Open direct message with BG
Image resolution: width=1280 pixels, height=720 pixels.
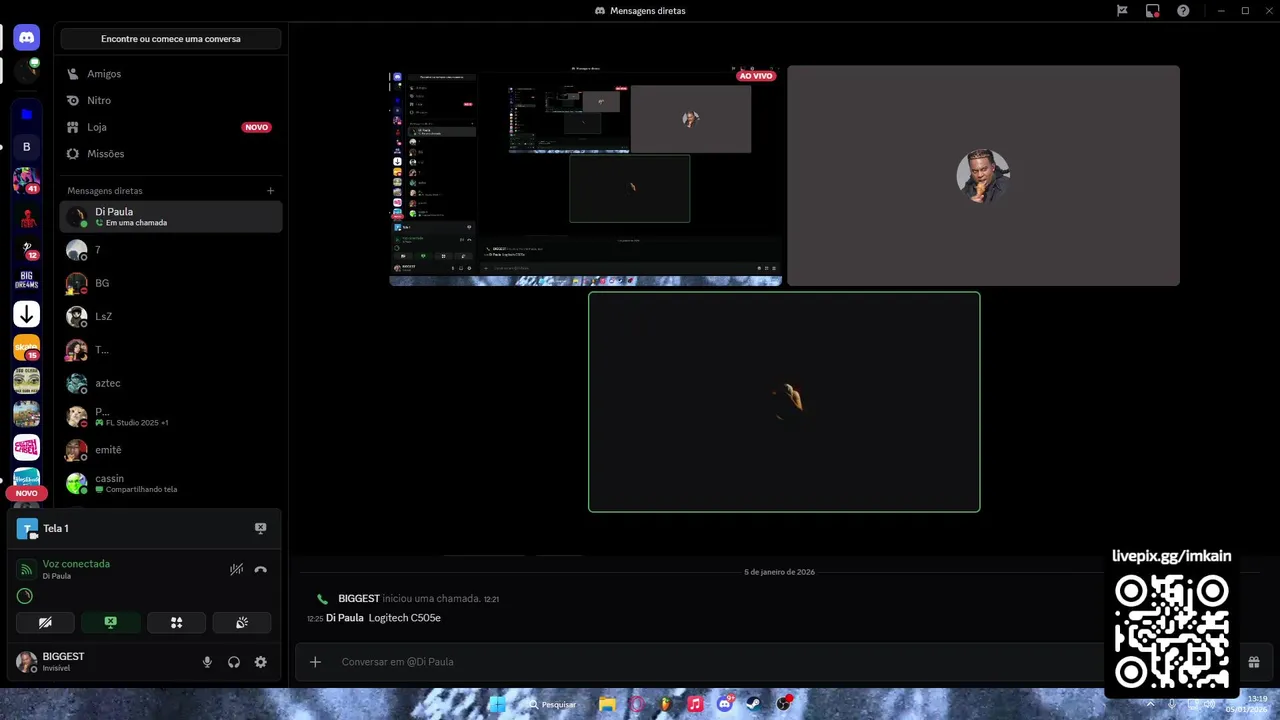point(171,283)
